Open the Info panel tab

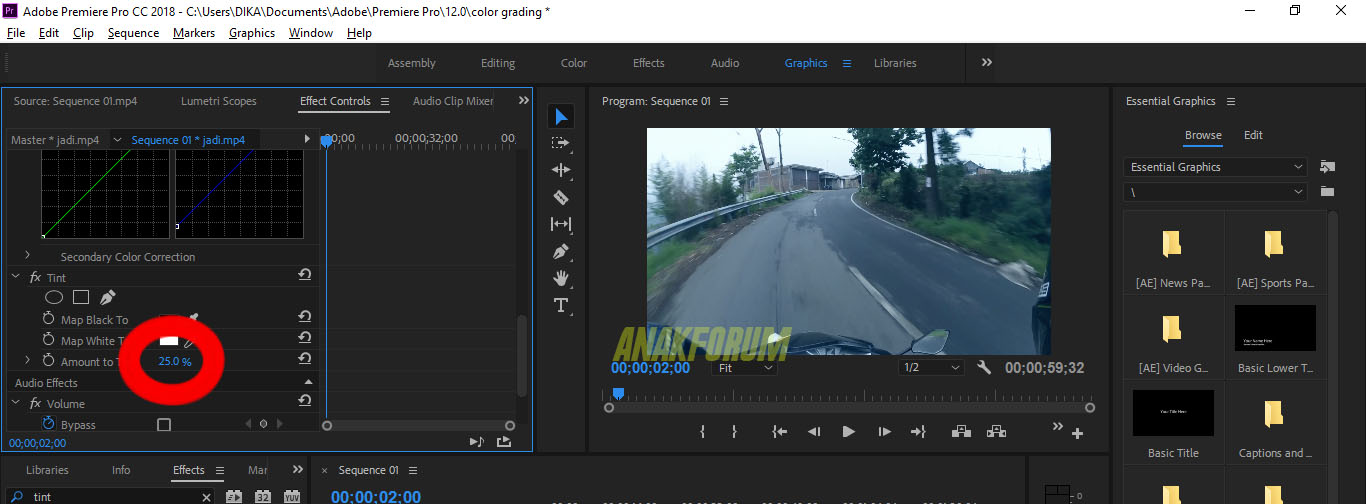tap(121, 470)
